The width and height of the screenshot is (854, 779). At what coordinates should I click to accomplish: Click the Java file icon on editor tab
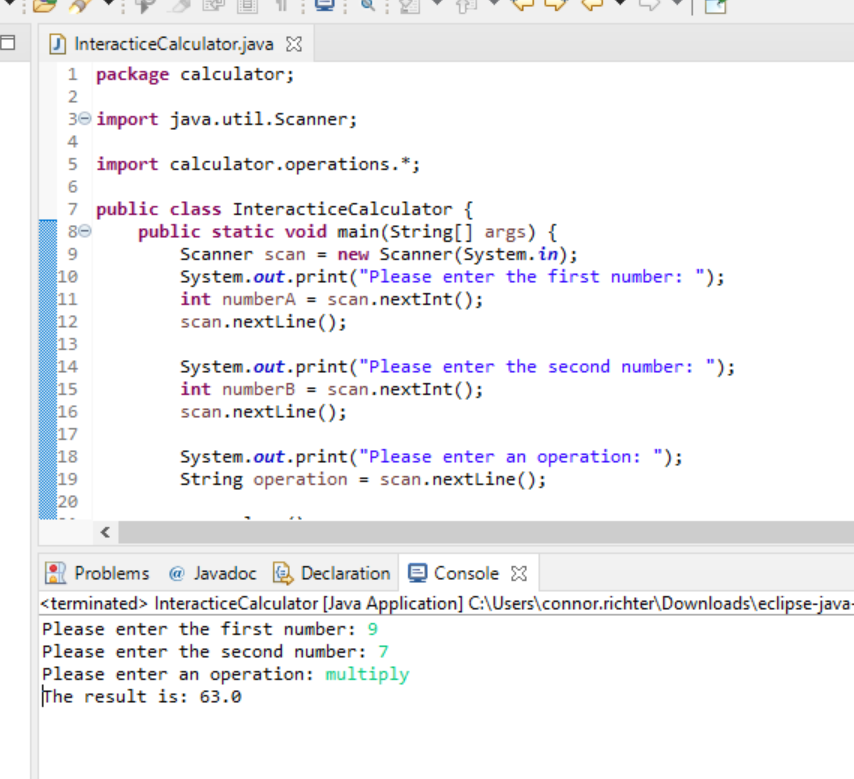click(x=57, y=44)
